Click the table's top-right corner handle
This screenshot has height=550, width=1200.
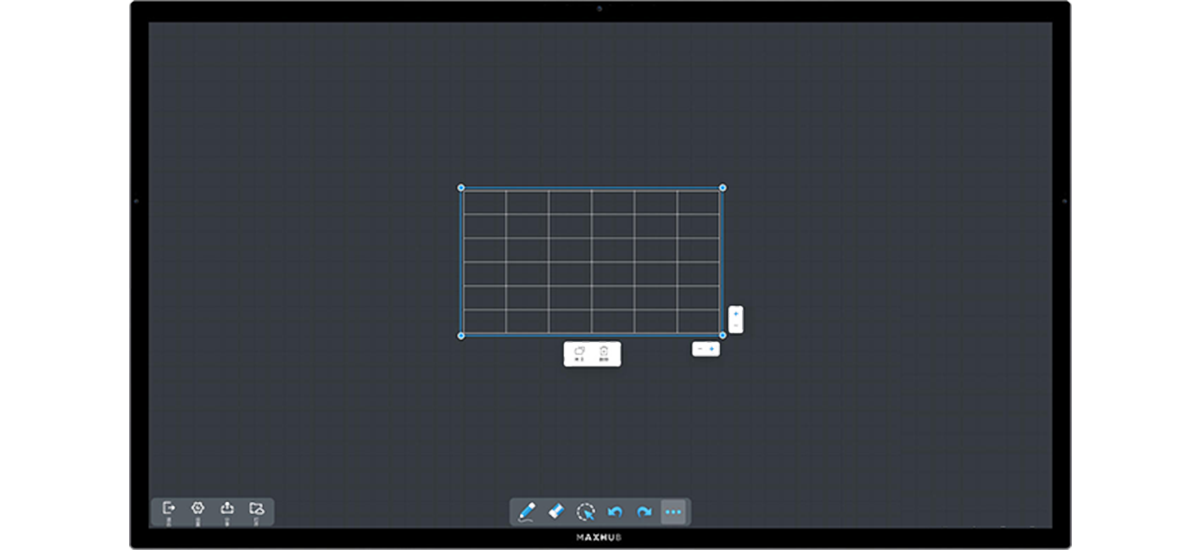723,188
